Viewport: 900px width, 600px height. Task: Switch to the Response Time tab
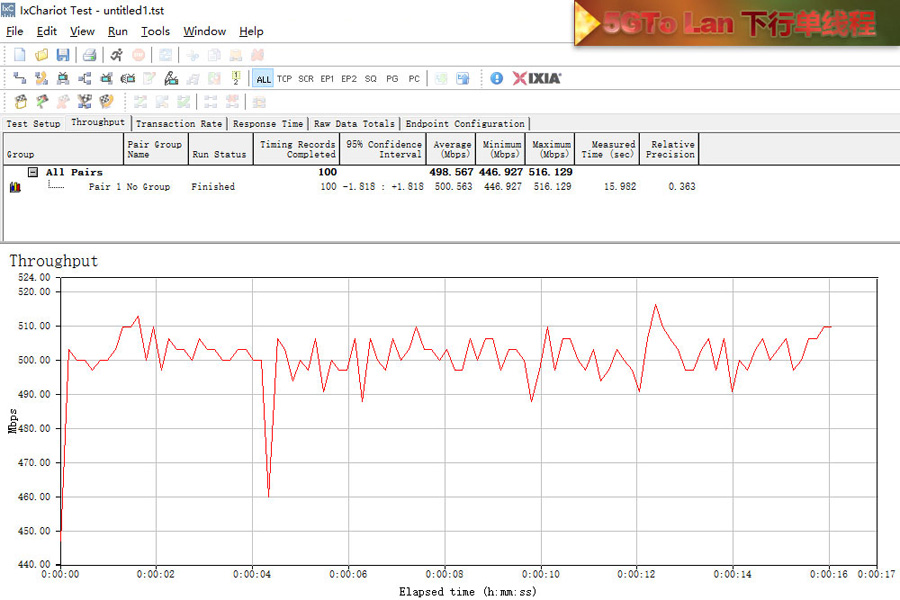tap(268, 124)
